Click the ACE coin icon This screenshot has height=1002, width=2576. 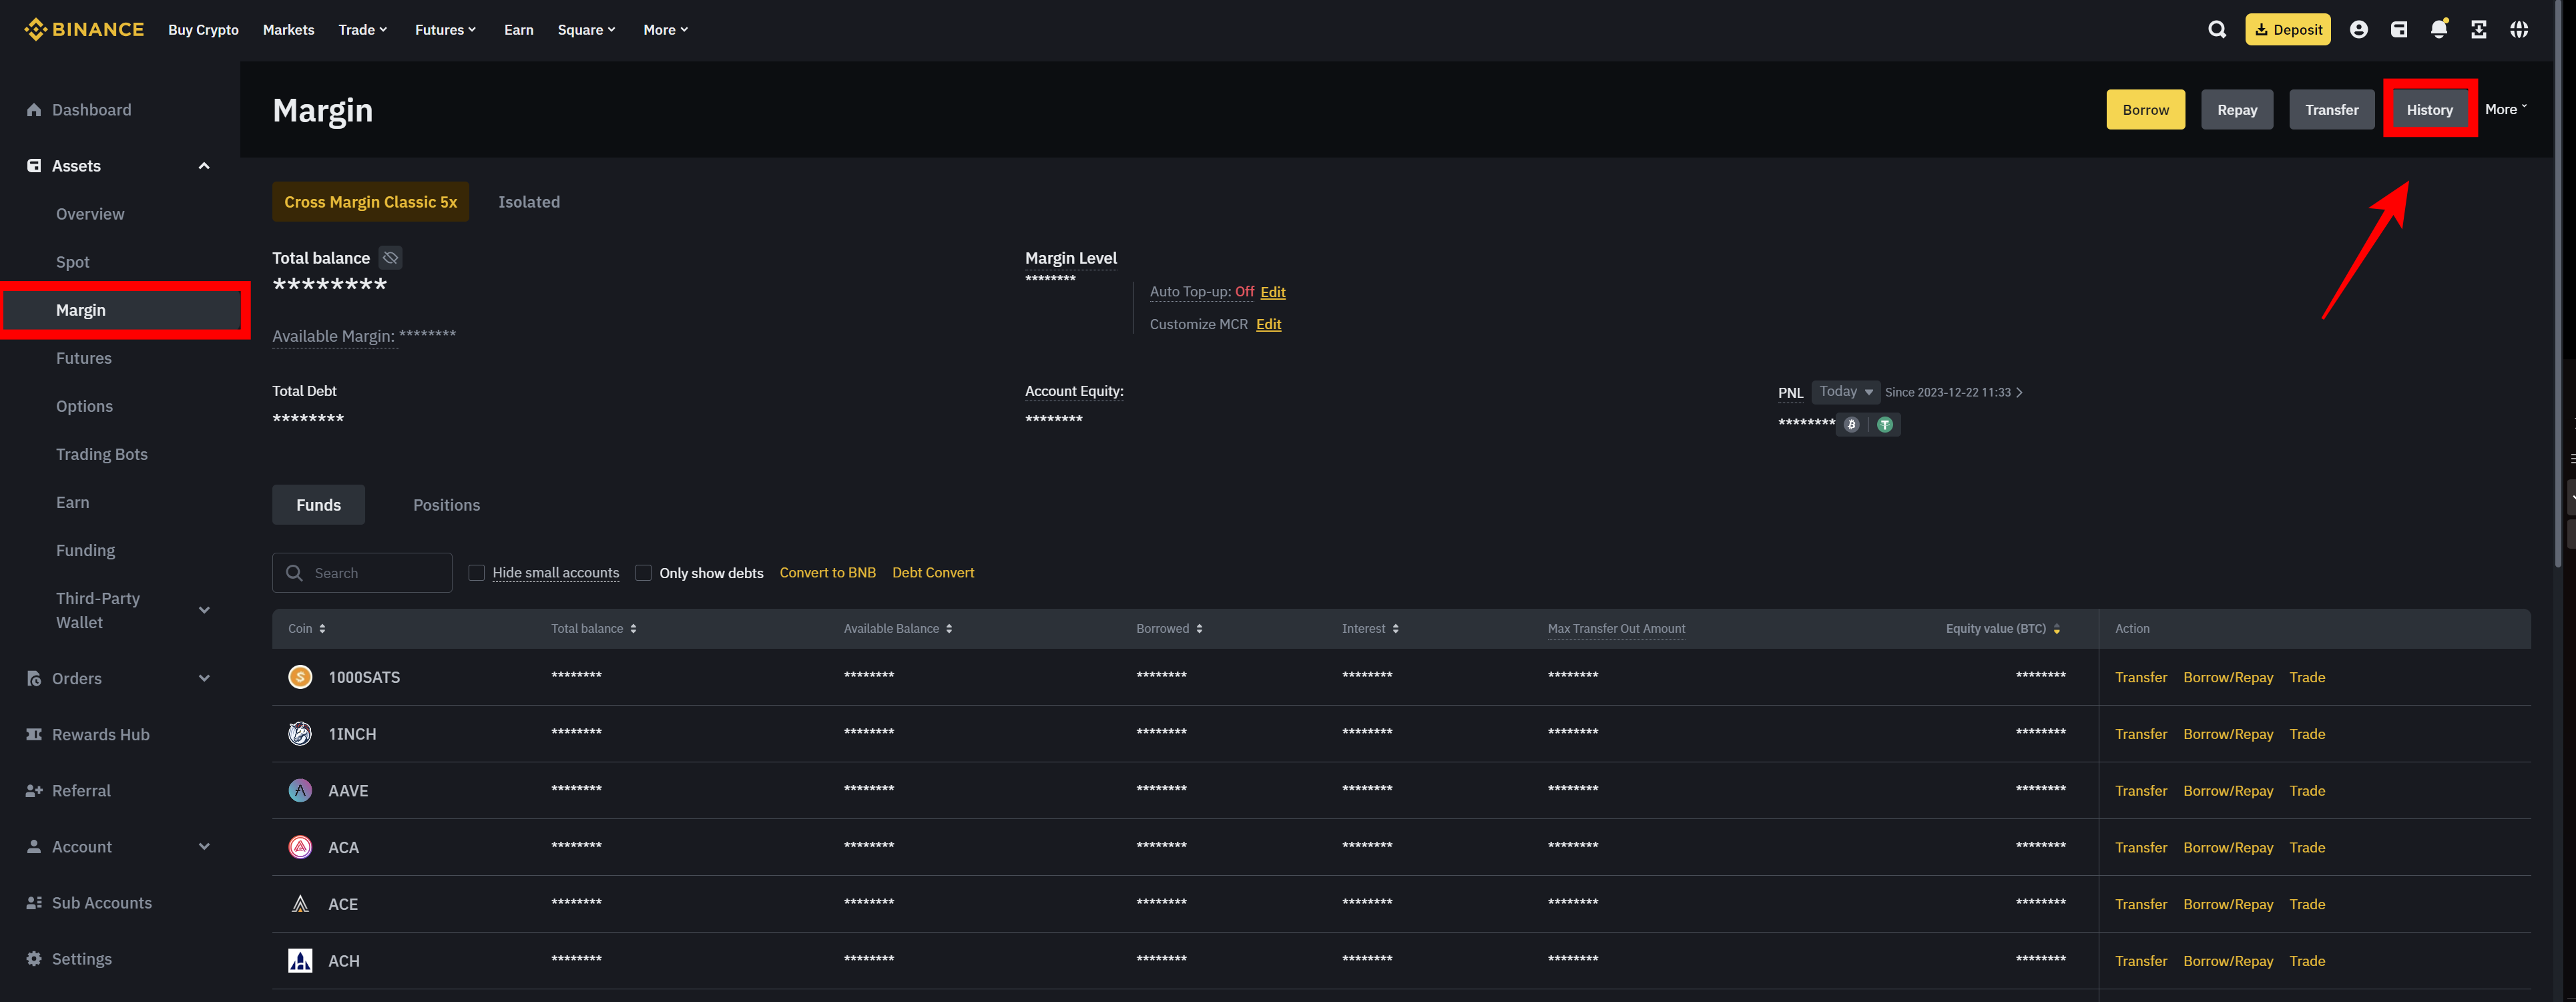click(x=300, y=904)
